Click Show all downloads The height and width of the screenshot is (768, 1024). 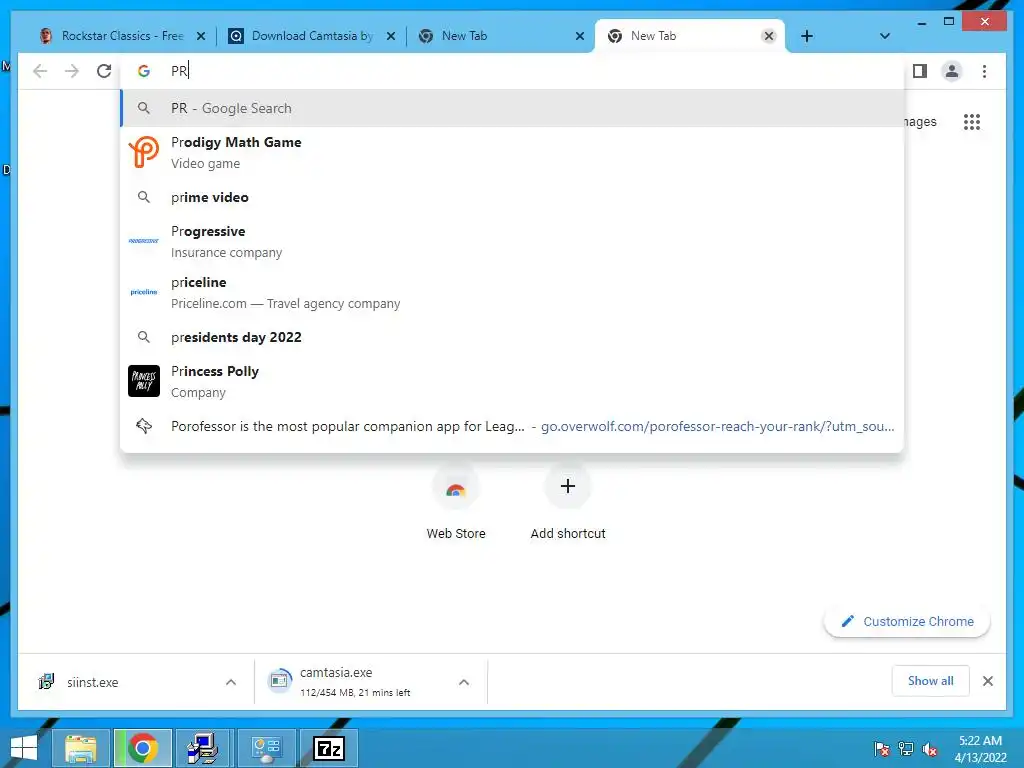(931, 681)
